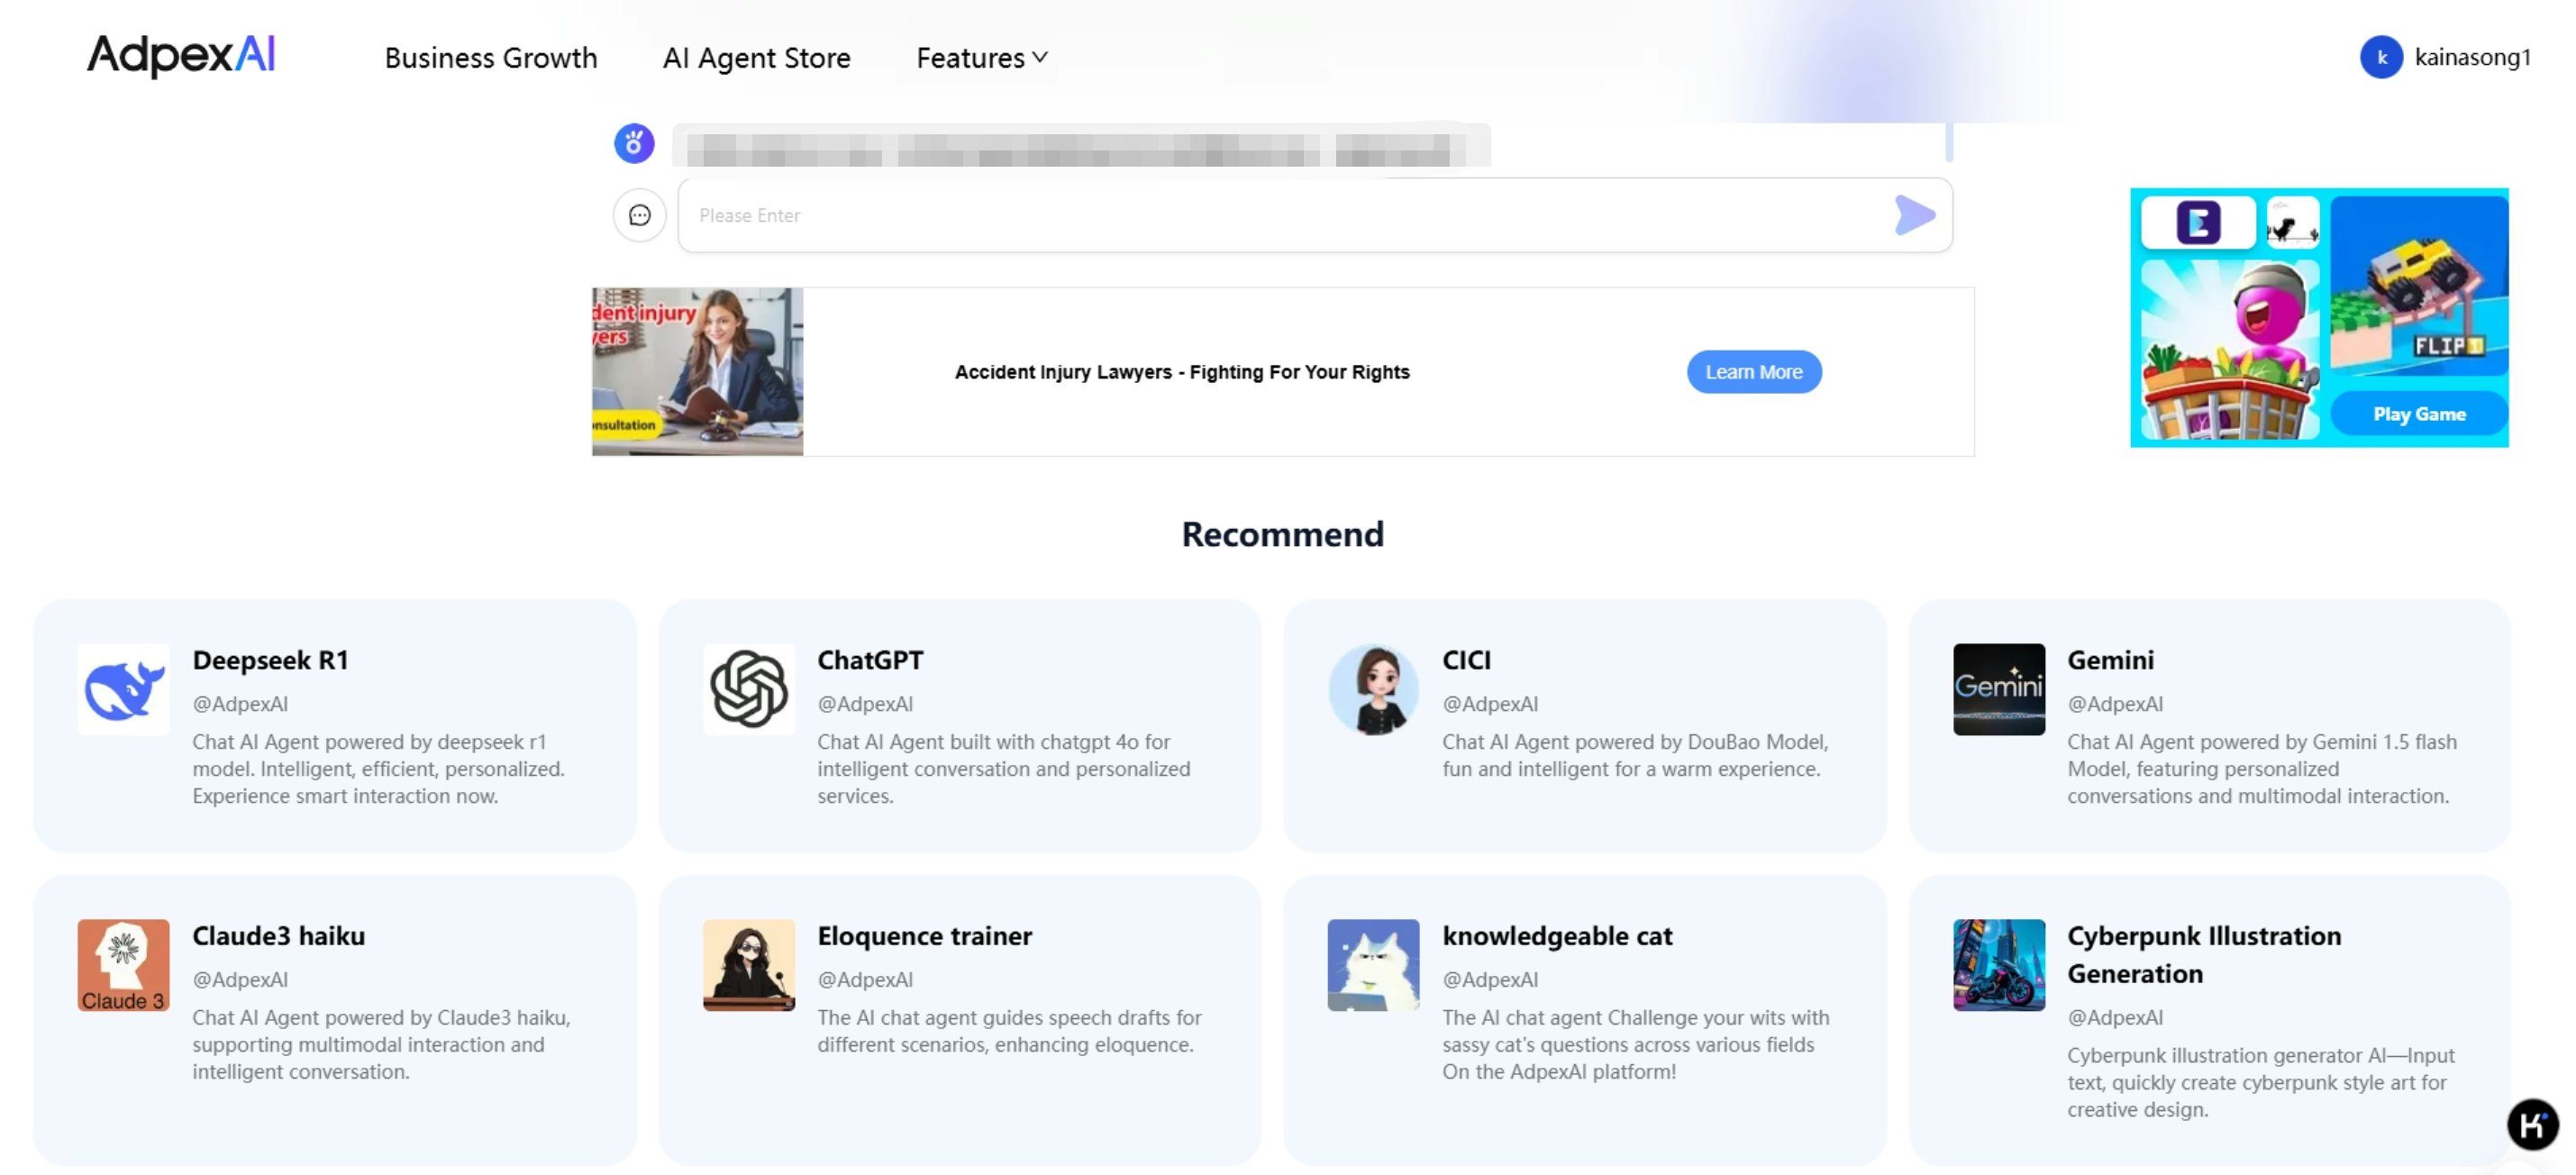Viewport: 2576px width, 1175px height.
Task: Click the Recommend section heading
Action: click(x=1283, y=534)
